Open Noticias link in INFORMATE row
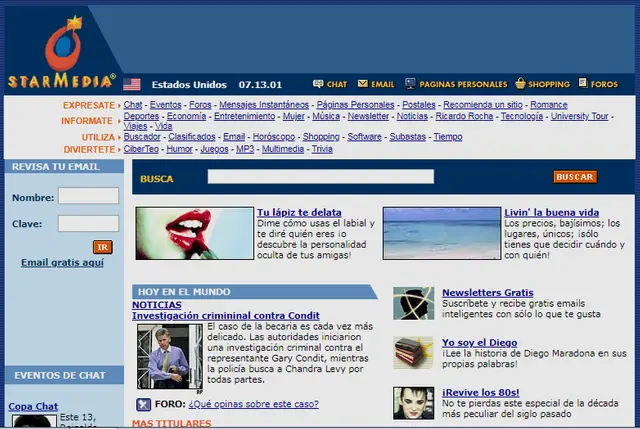Screen dimensions: 640x429 point(412,116)
